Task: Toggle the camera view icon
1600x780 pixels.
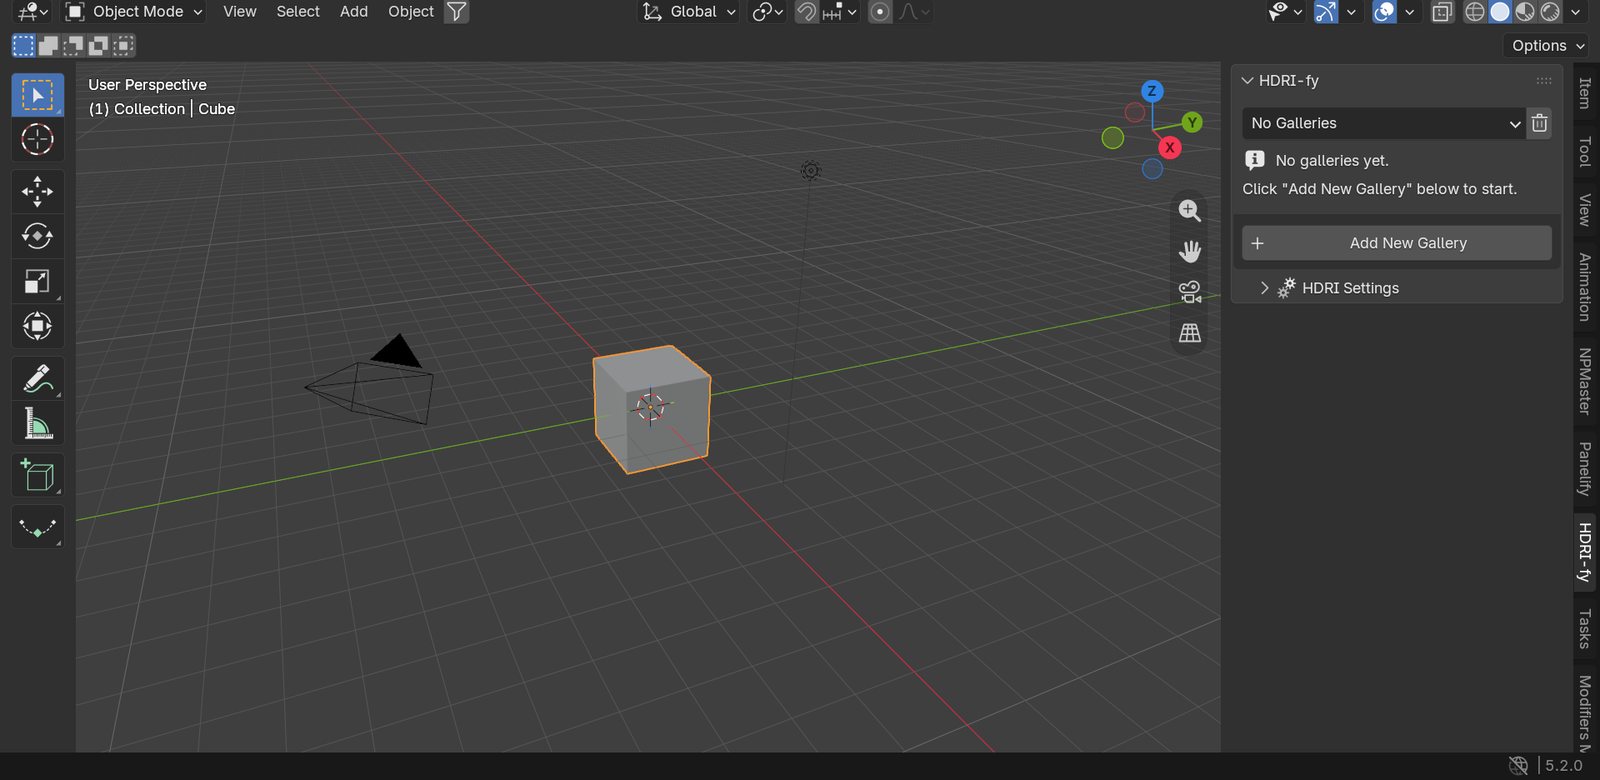Action: 1190,292
